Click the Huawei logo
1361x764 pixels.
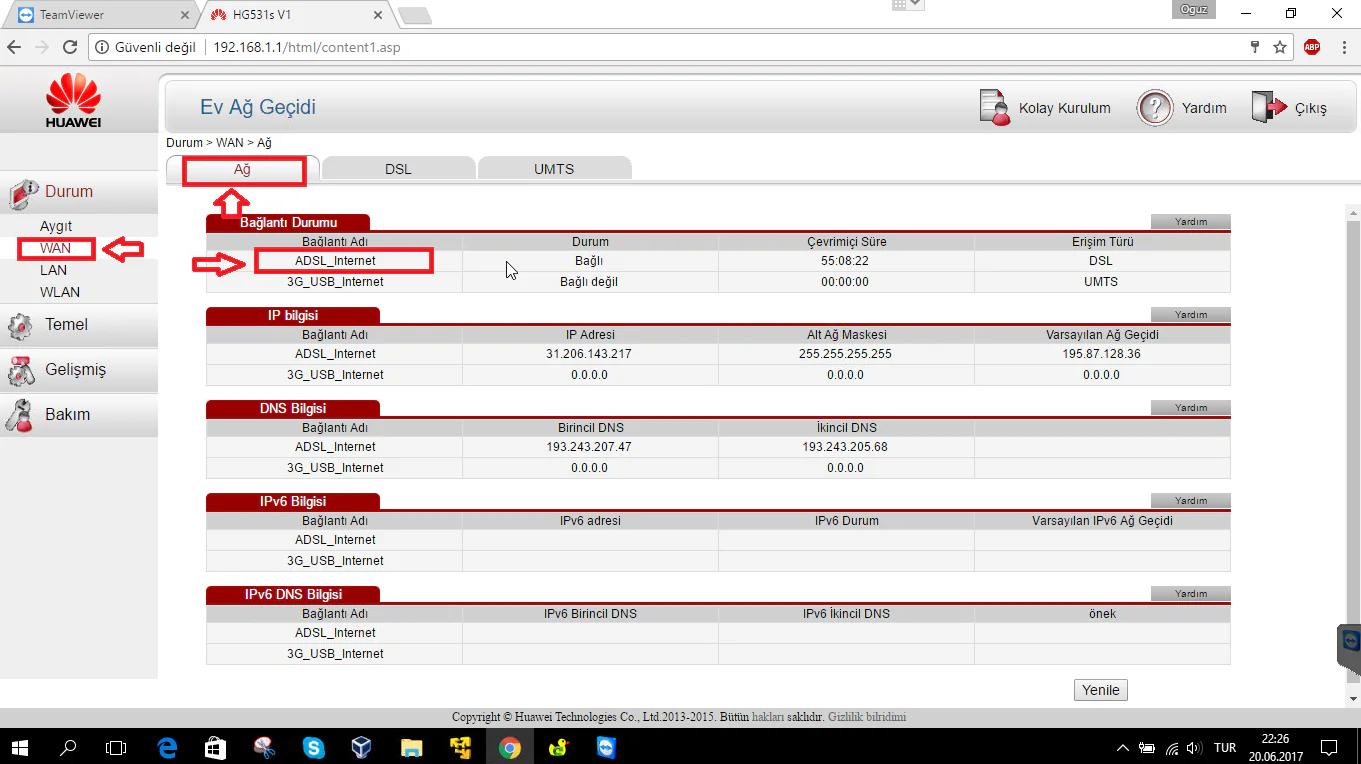click(73, 101)
